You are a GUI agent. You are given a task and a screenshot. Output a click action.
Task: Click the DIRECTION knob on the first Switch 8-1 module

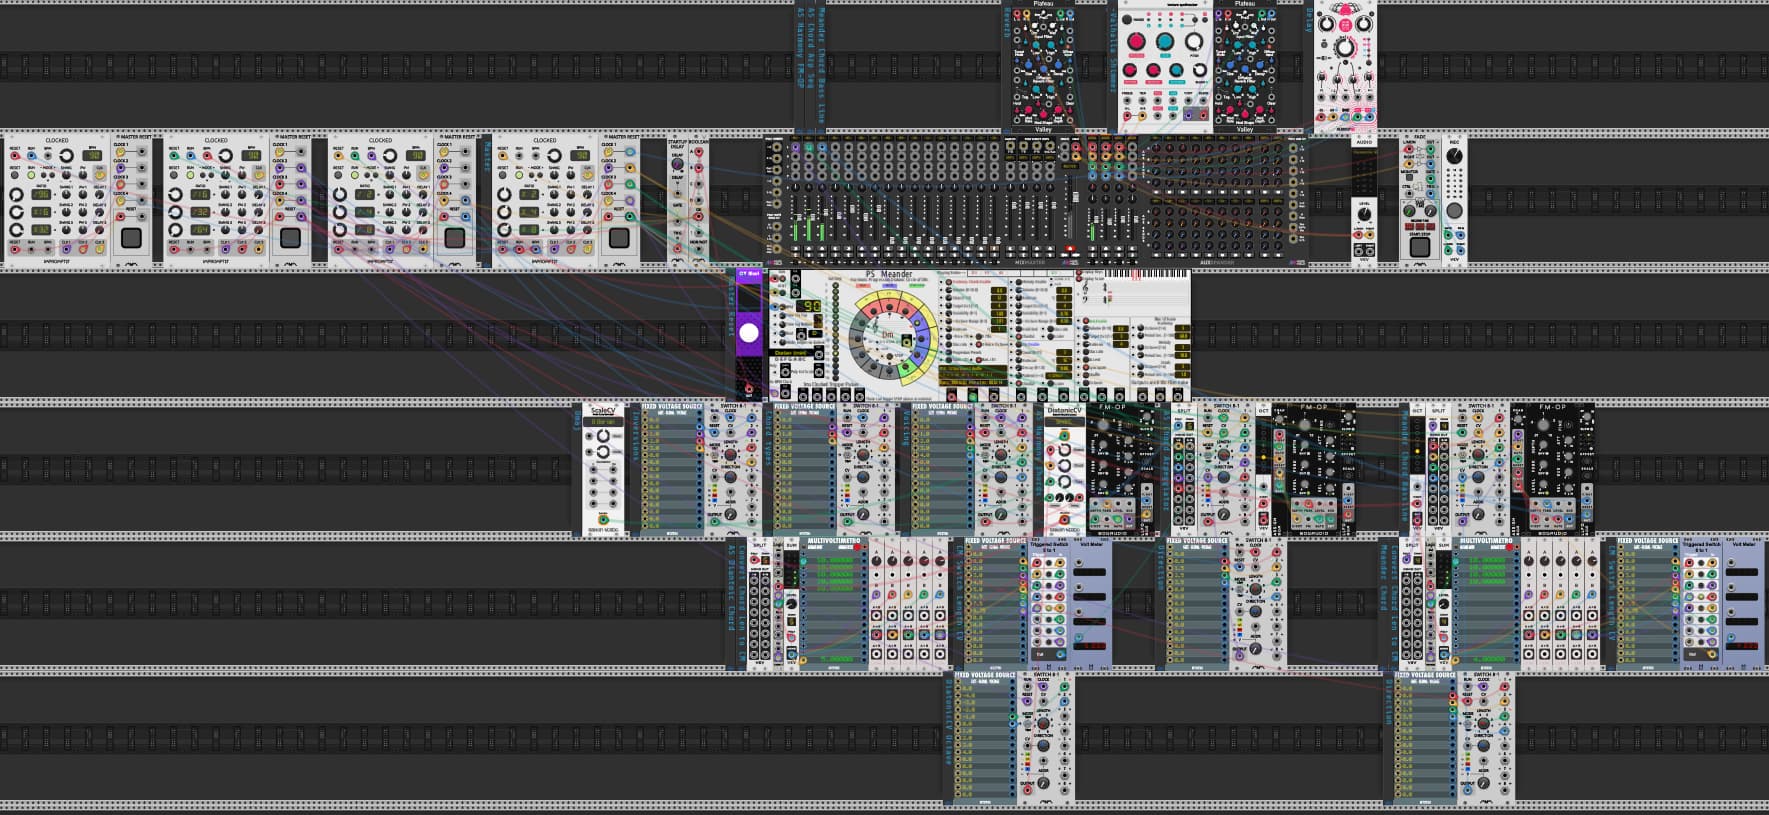729,478
